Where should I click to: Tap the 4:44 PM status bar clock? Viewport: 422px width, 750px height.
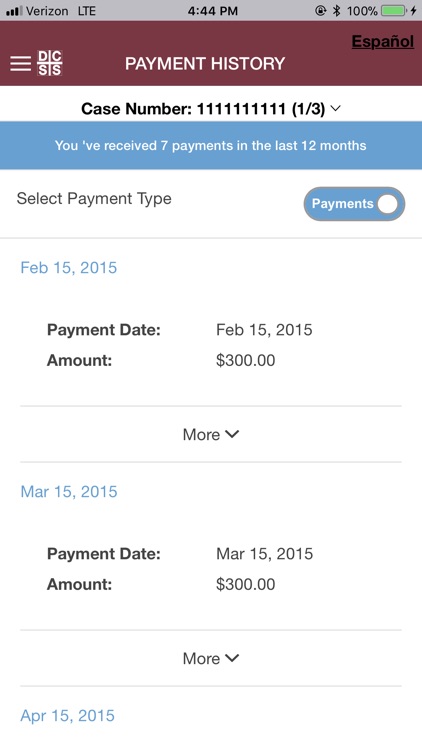pos(212,11)
